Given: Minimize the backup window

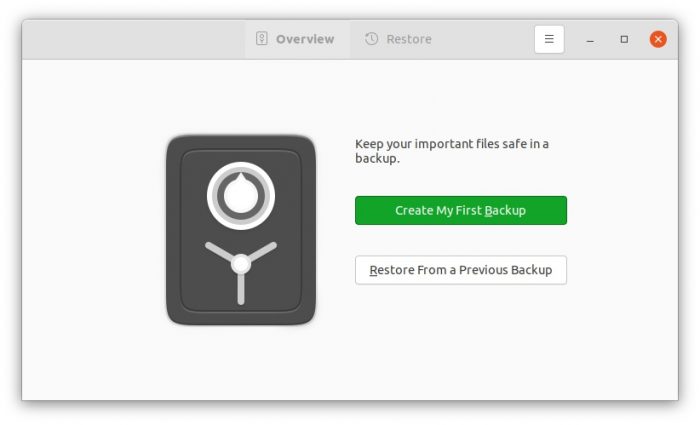Looking at the screenshot, I should [x=591, y=39].
